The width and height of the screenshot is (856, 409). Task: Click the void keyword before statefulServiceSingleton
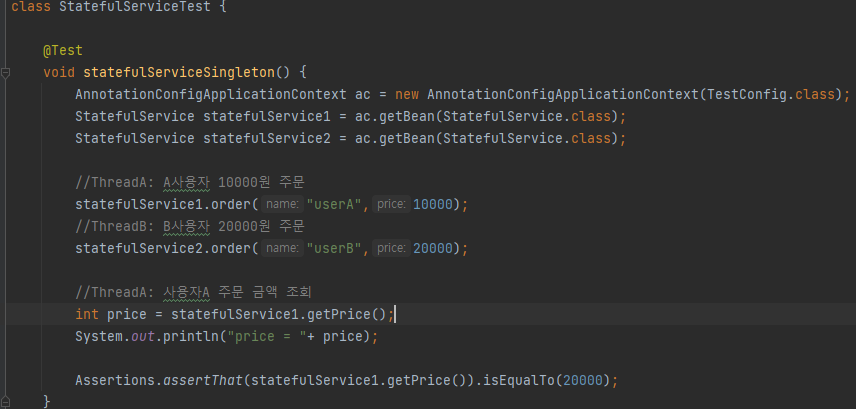pyautogui.click(x=59, y=73)
